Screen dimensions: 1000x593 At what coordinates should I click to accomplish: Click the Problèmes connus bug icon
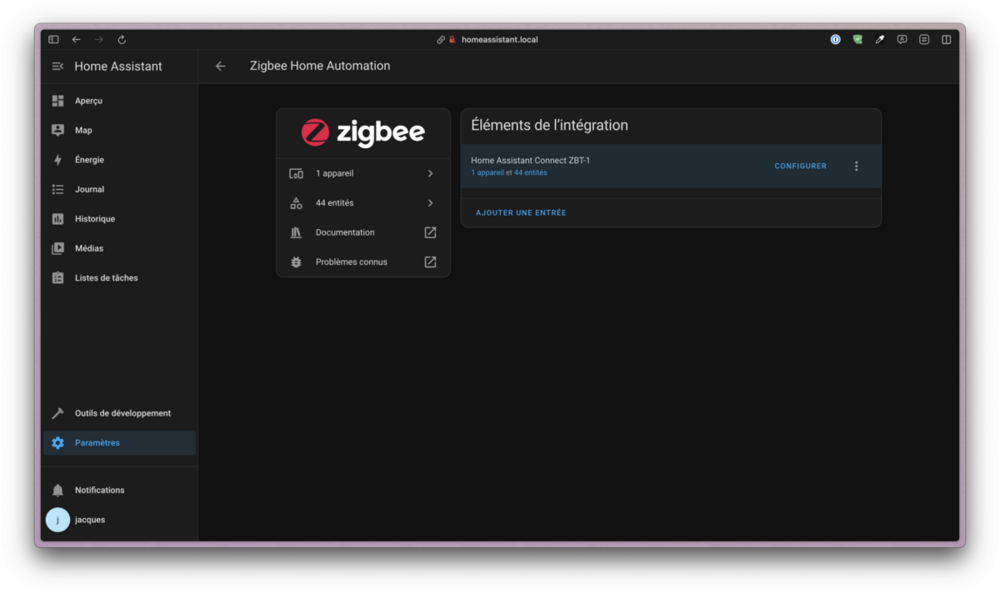pyautogui.click(x=296, y=262)
